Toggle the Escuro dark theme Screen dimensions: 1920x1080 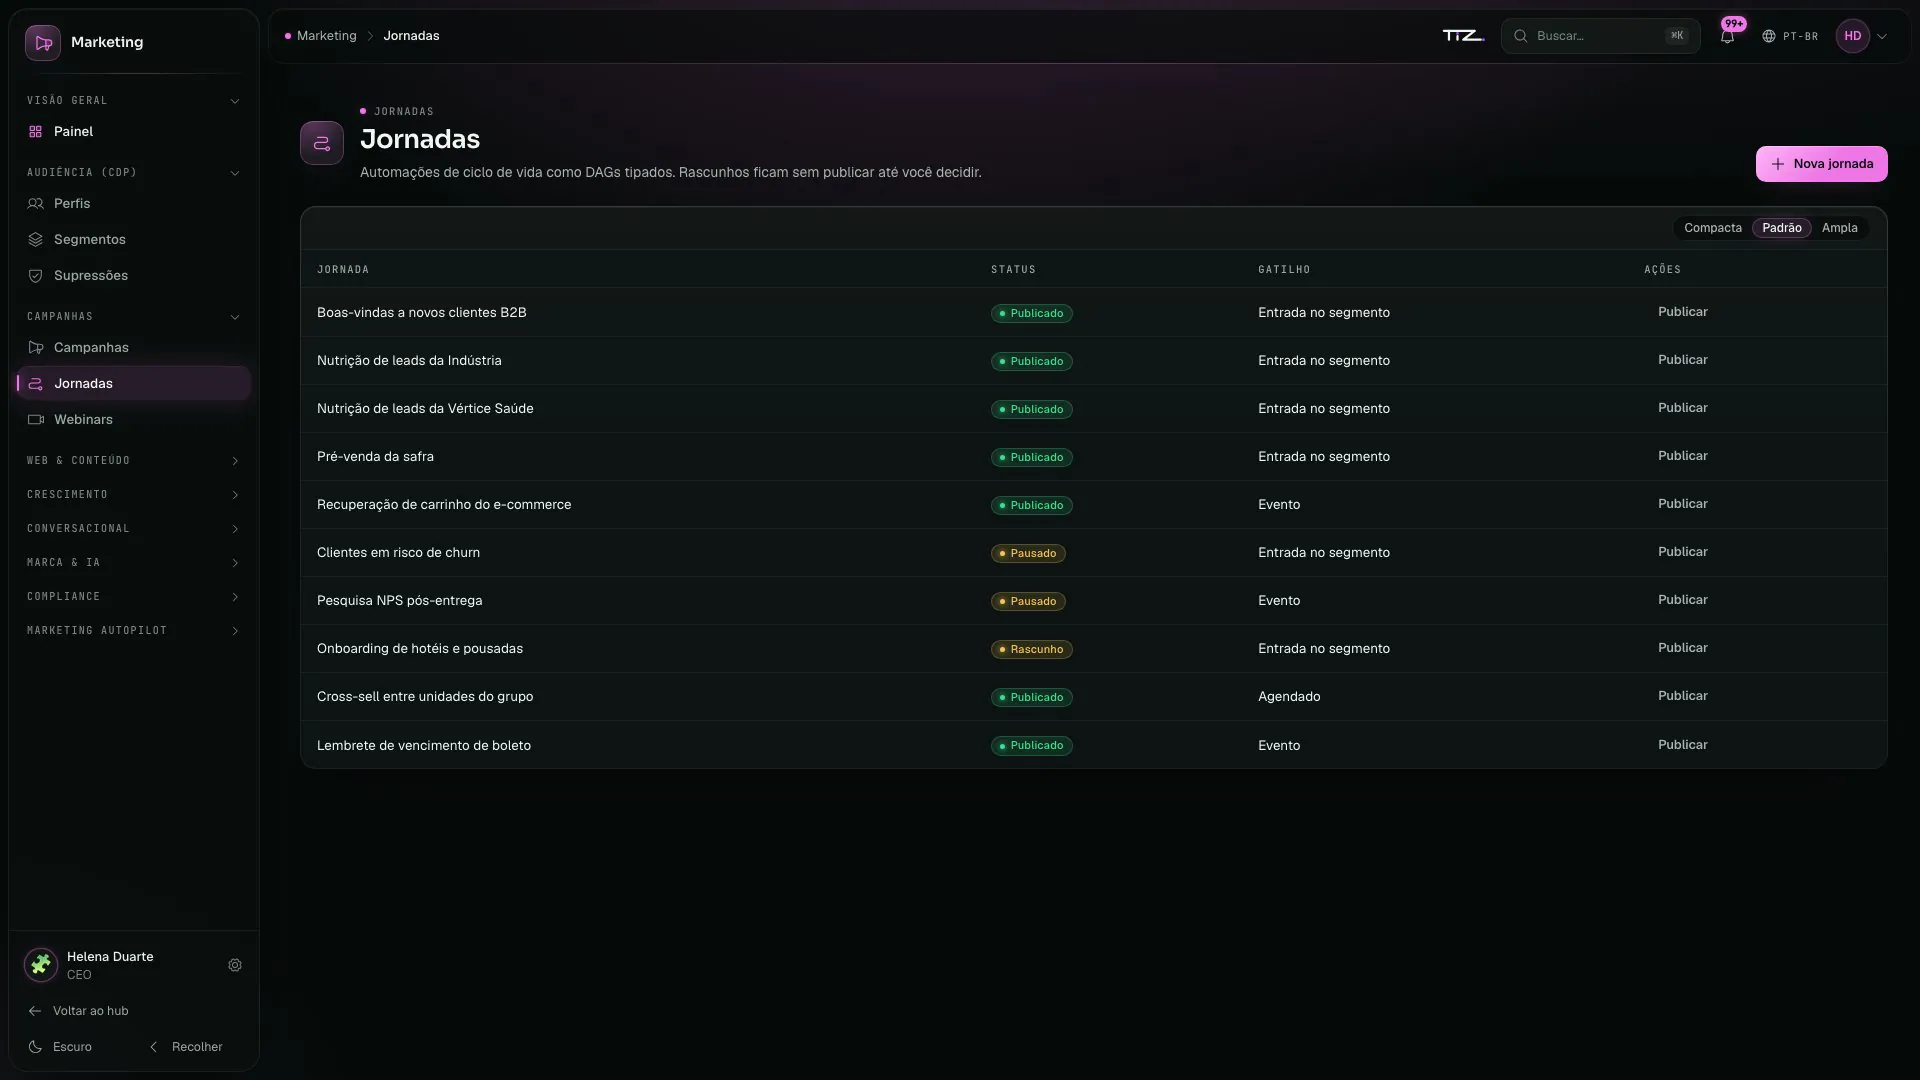tap(61, 1047)
